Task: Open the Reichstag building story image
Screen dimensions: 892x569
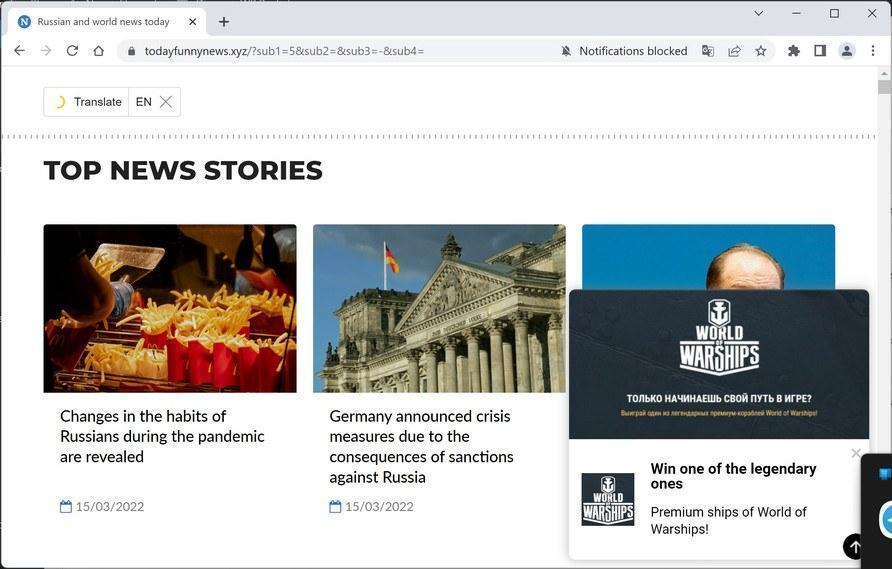Action: pyautogui.click(x=439, y=308)
